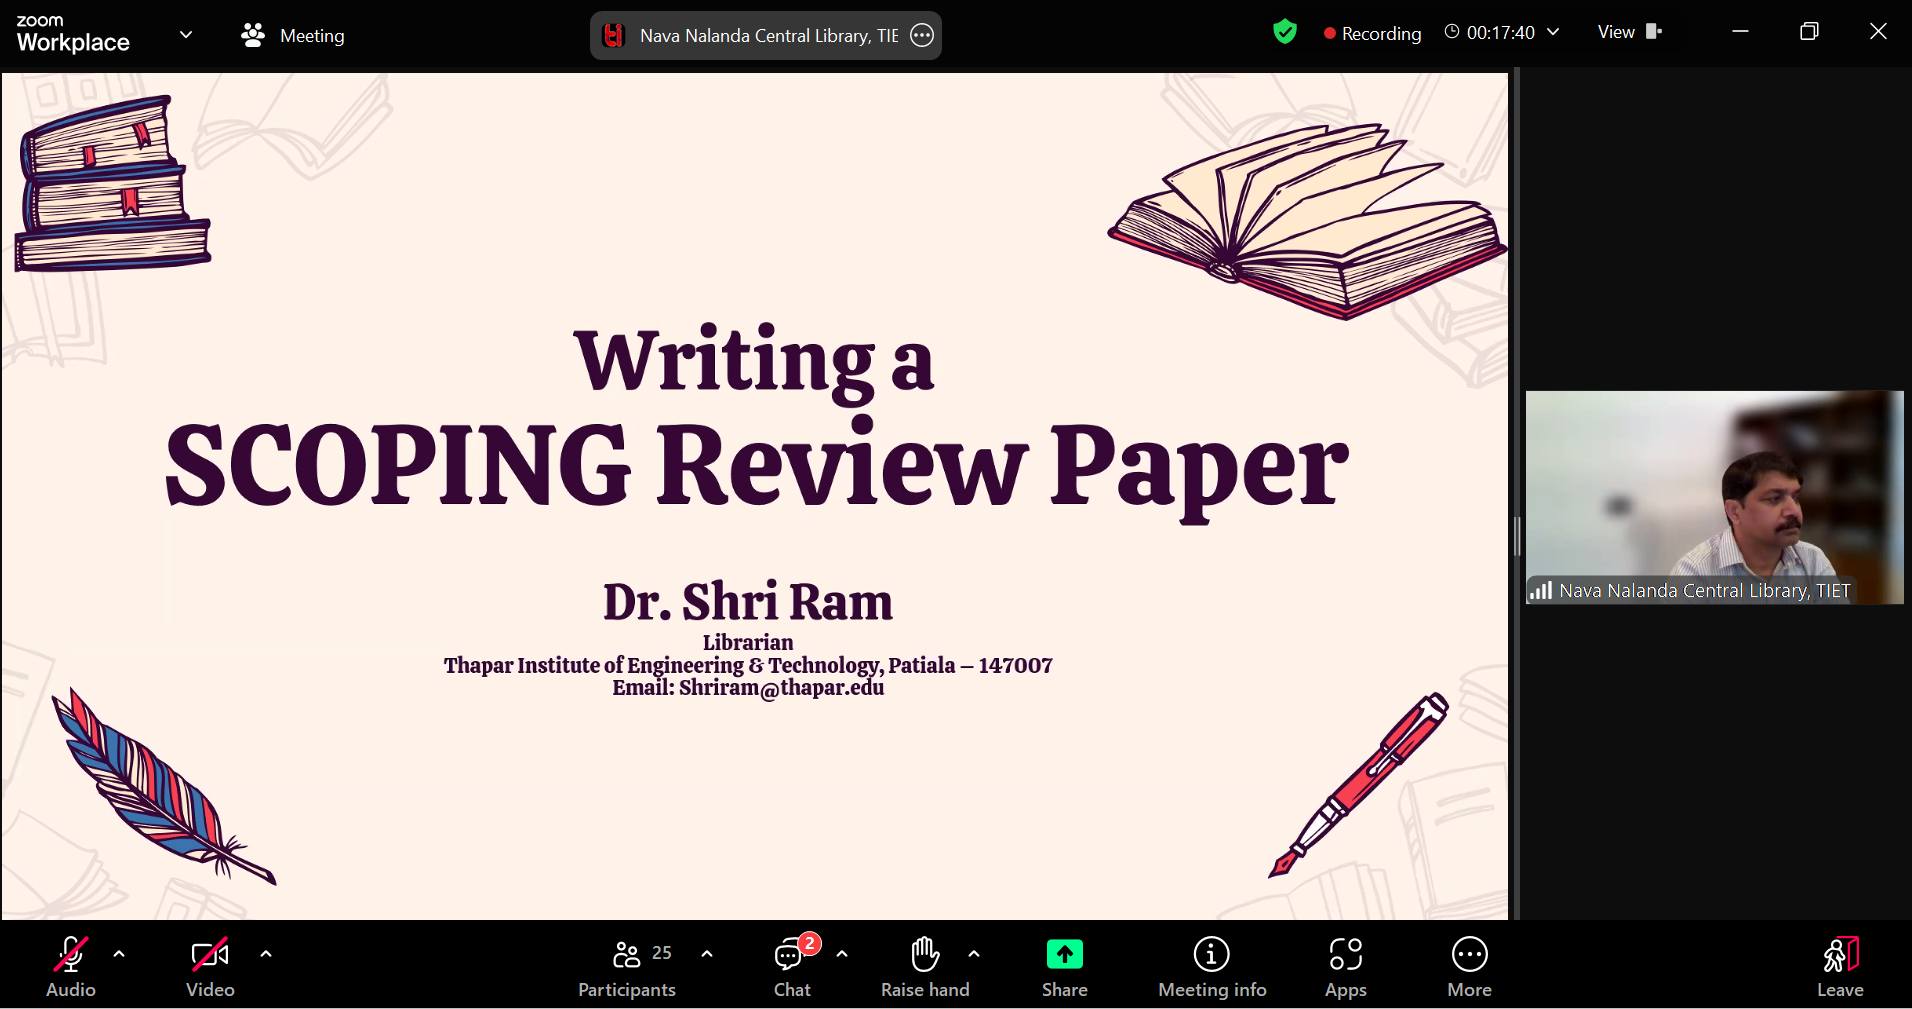This screenshot has height=1009, width=1912.
Task: Click the More options icon
Action: pyautogui.click(x=1469, y=967)
